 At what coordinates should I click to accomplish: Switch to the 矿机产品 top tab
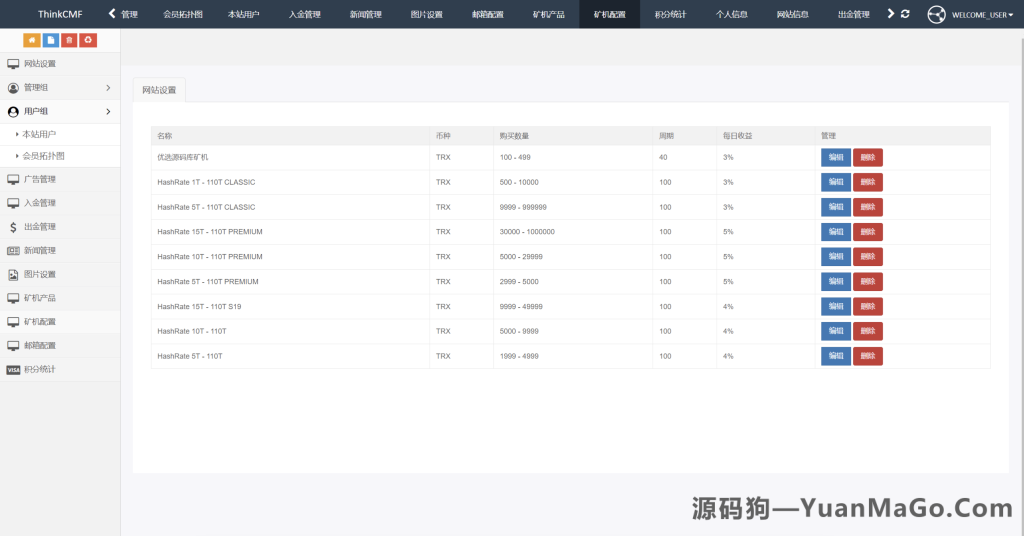548,15
